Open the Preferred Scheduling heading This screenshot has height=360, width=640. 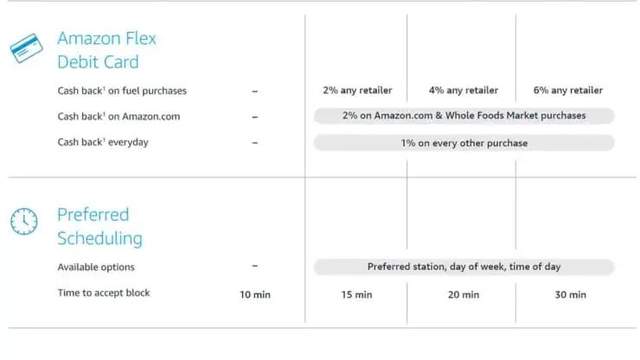(100, 227)
